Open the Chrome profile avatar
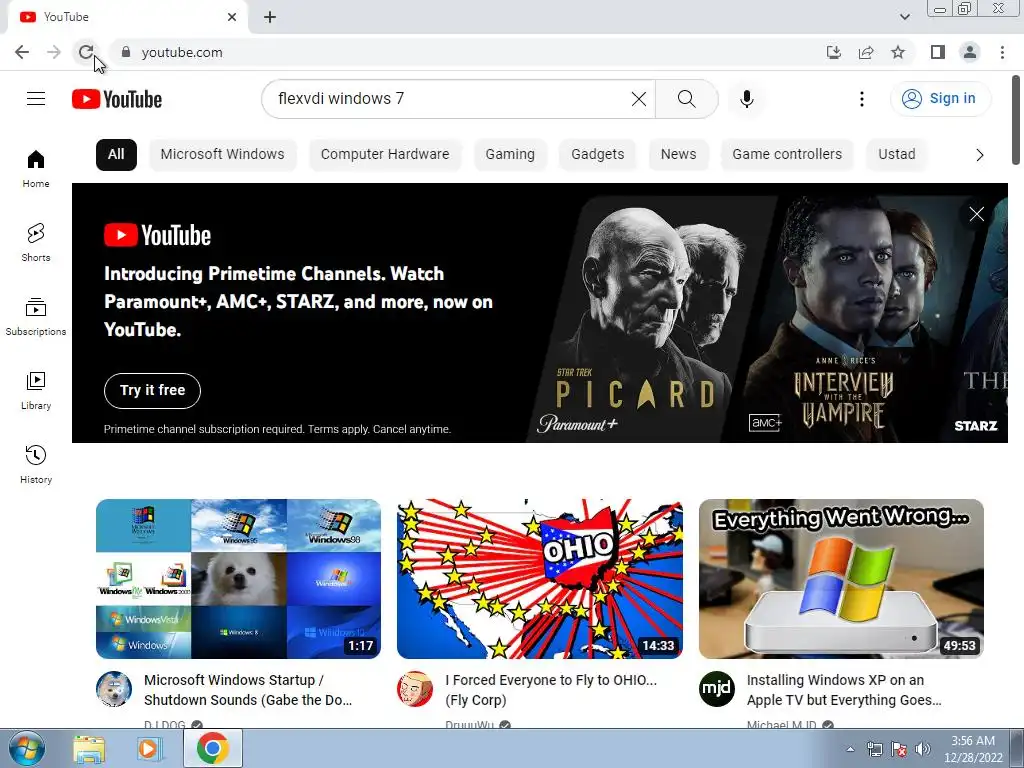 tap(970, 52)
